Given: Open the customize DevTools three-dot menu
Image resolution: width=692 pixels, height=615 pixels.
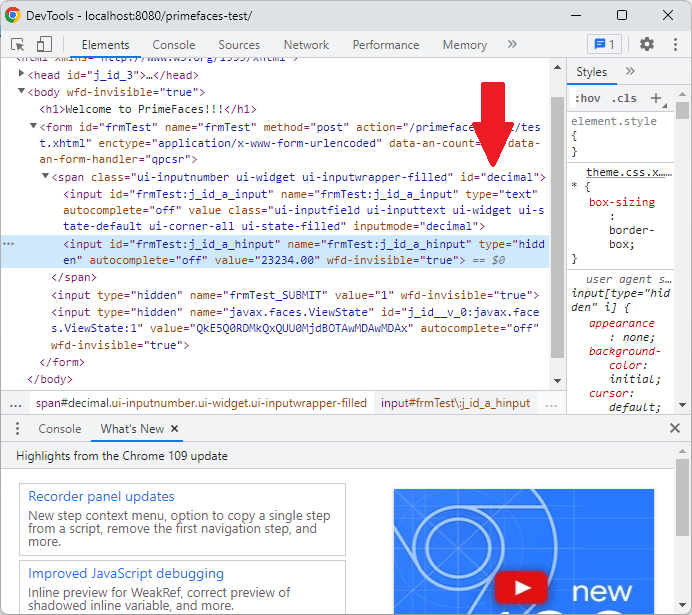Looking at the screenshot, I should 675,44.
